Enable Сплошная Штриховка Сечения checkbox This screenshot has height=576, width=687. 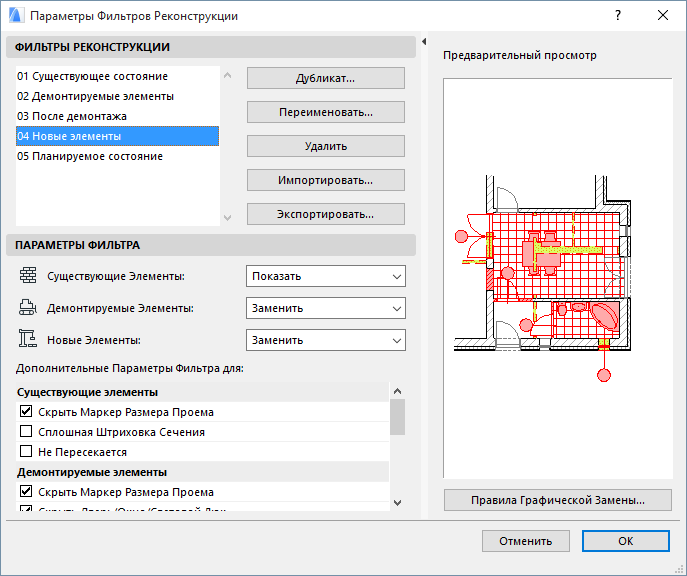26,431
